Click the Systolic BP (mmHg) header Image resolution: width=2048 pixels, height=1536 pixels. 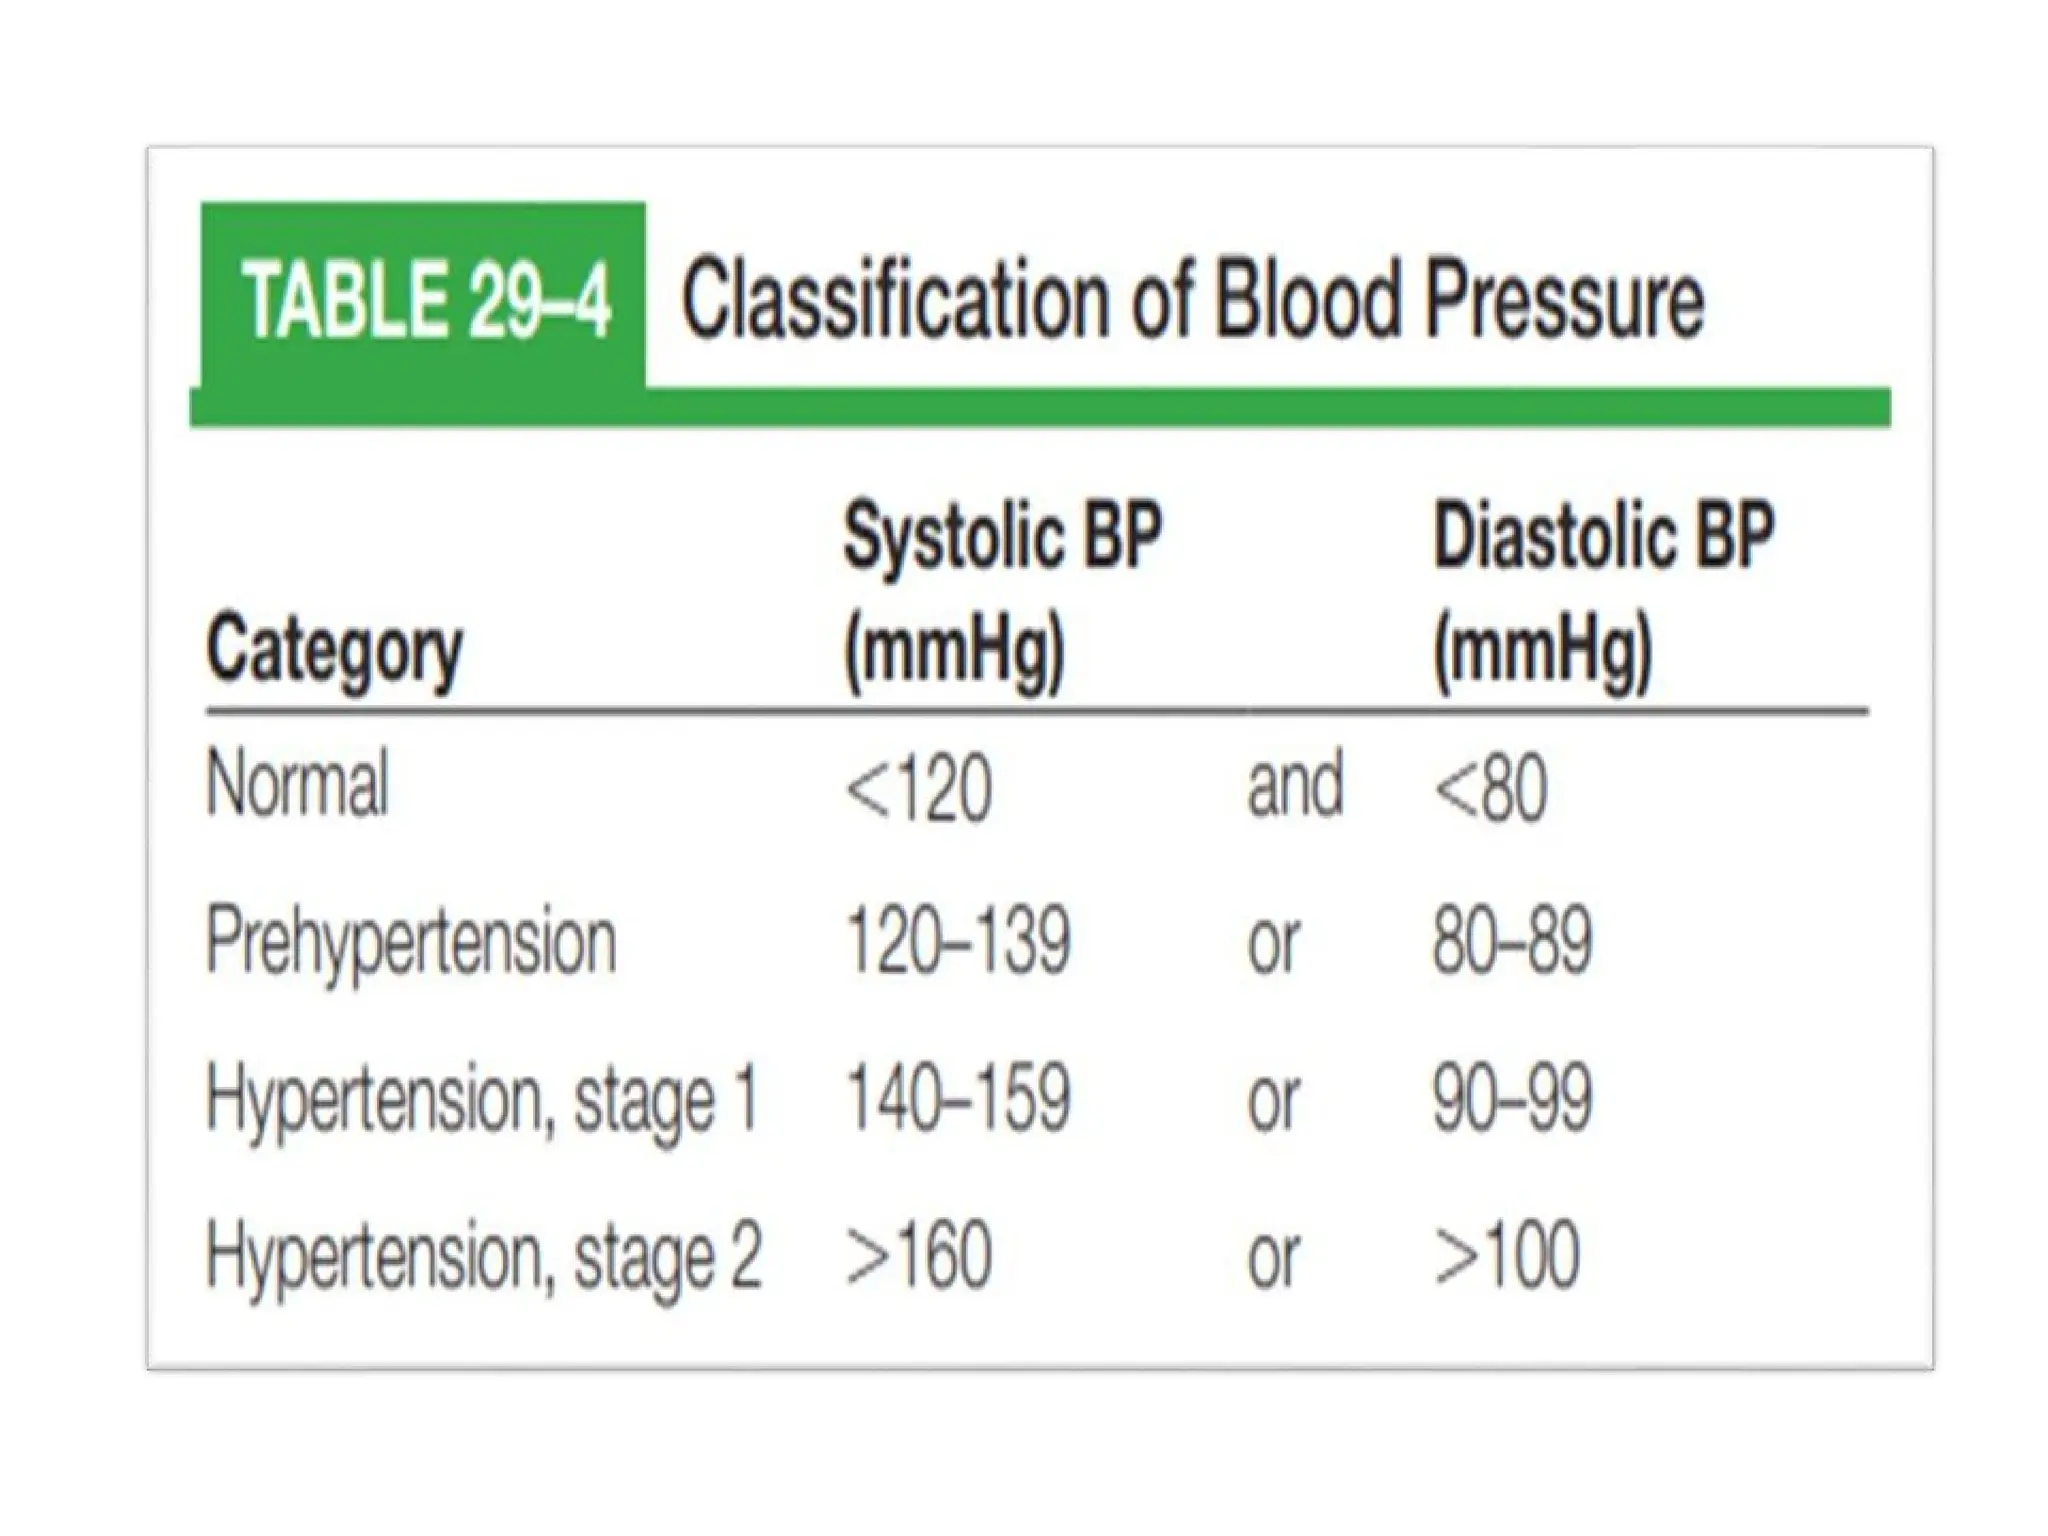[x=1002, y=596]
